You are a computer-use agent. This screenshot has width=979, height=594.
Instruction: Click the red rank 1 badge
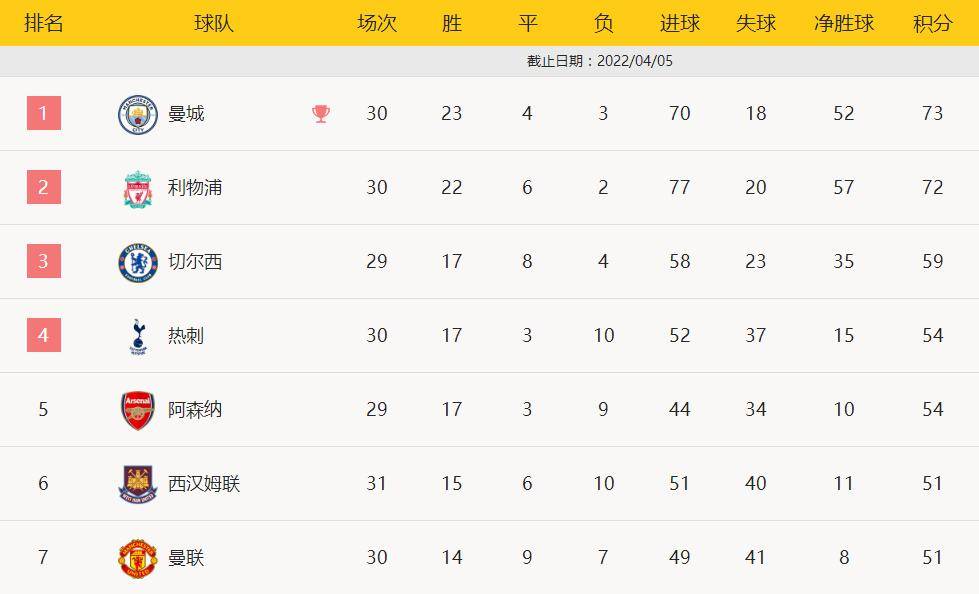[44, 113]
